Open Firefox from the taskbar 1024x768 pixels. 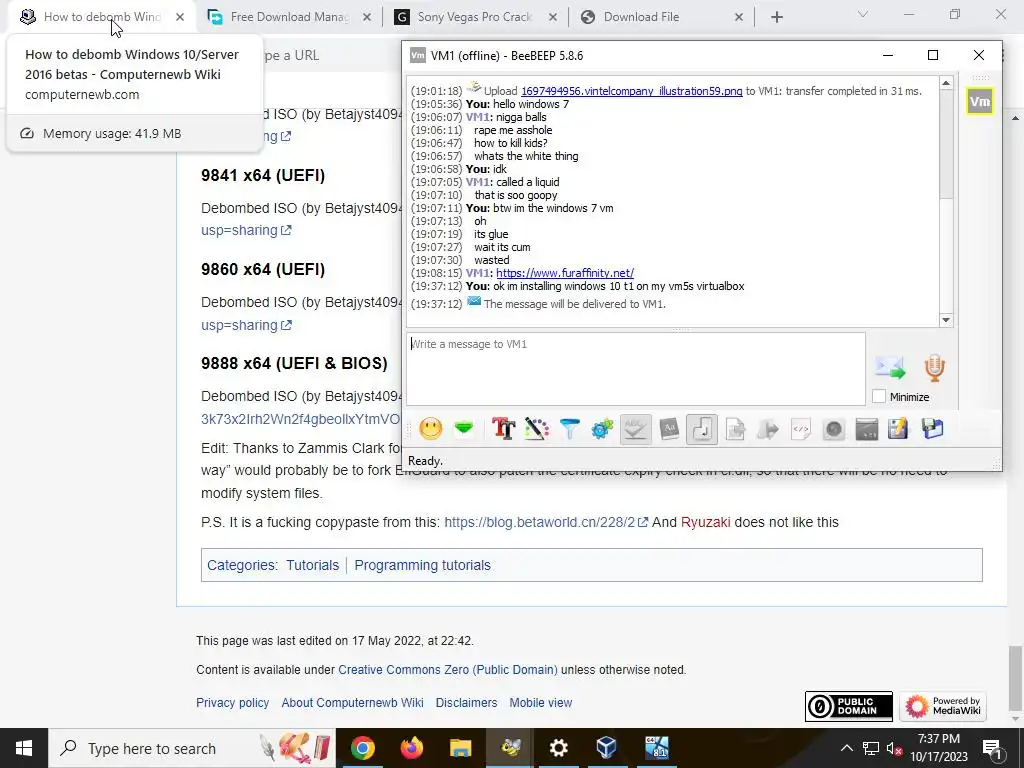tap(411, 748)
